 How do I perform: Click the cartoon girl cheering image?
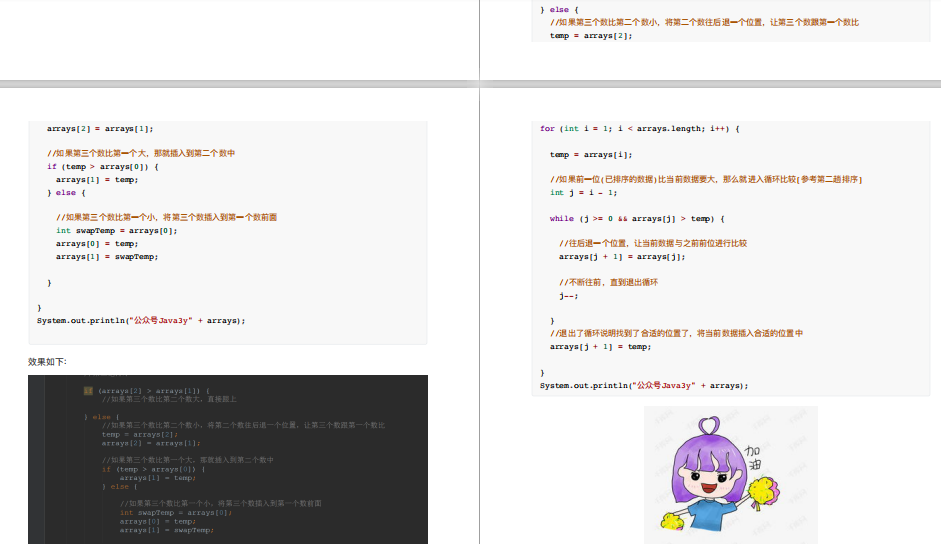click(730, 474)
